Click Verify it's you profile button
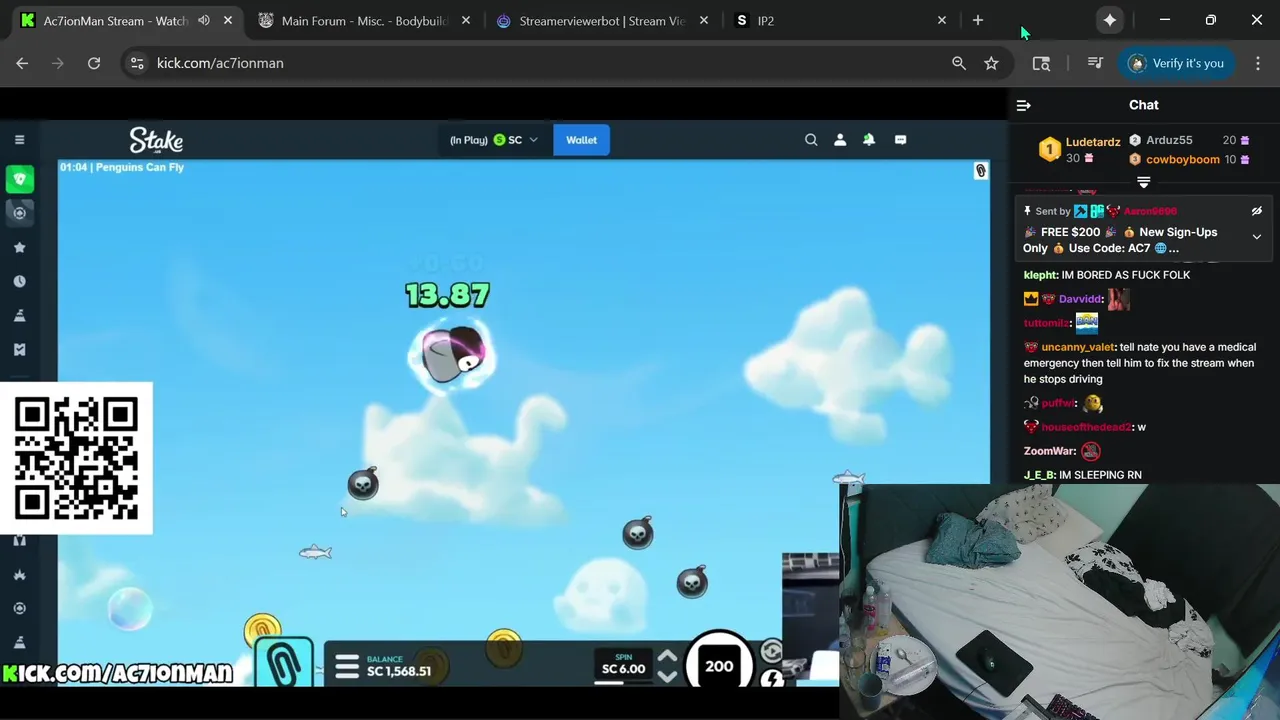Screen dimensions: 1280x720 [x=1175, y=63]
